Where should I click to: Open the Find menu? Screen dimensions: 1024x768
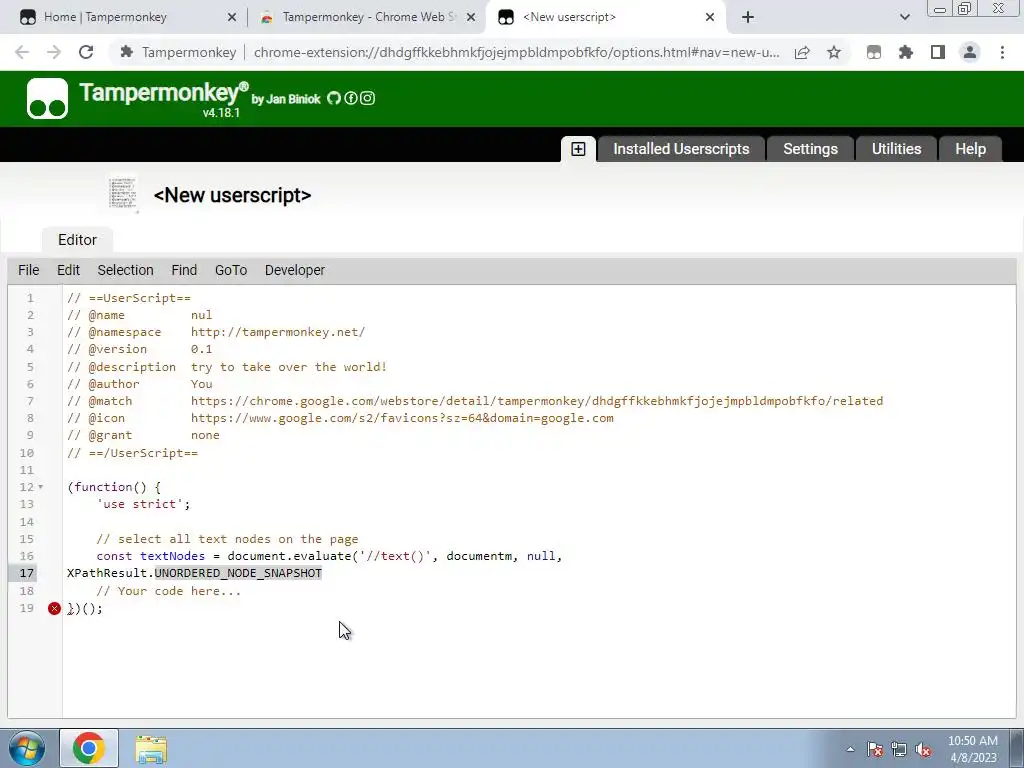pyautogui.click(x=184, y=270)
